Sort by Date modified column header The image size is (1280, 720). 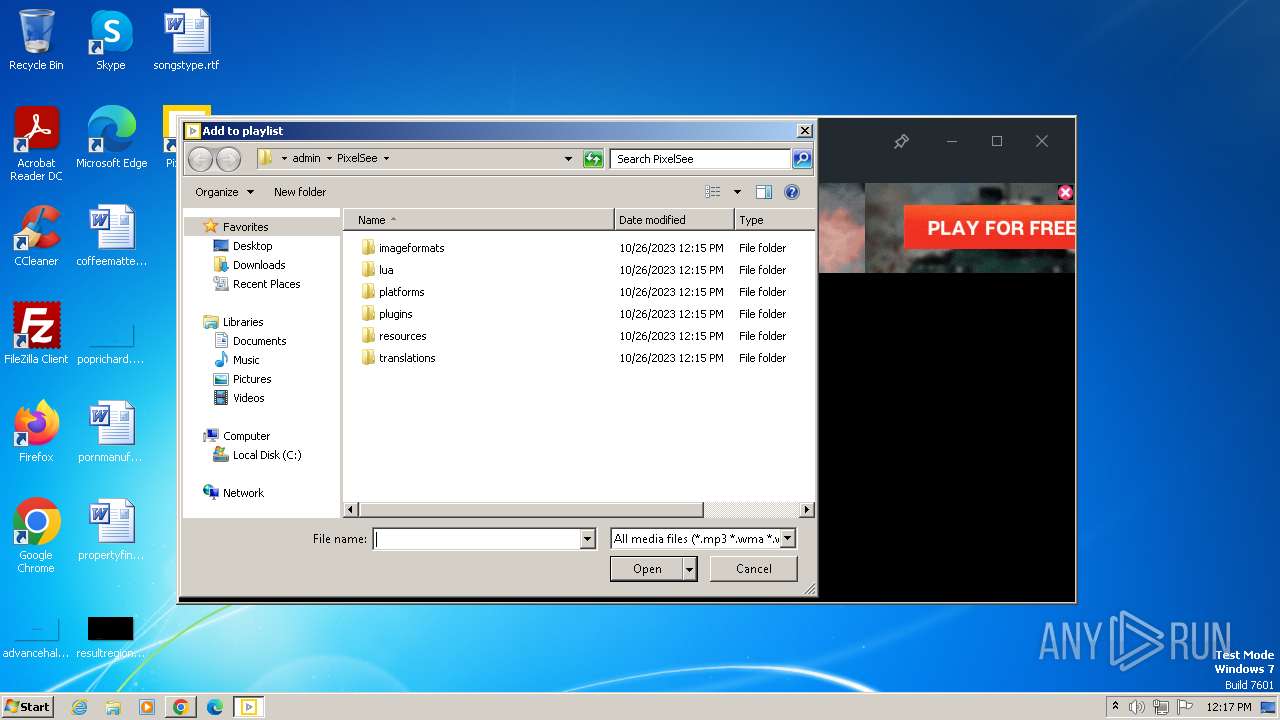pos(674,220)
